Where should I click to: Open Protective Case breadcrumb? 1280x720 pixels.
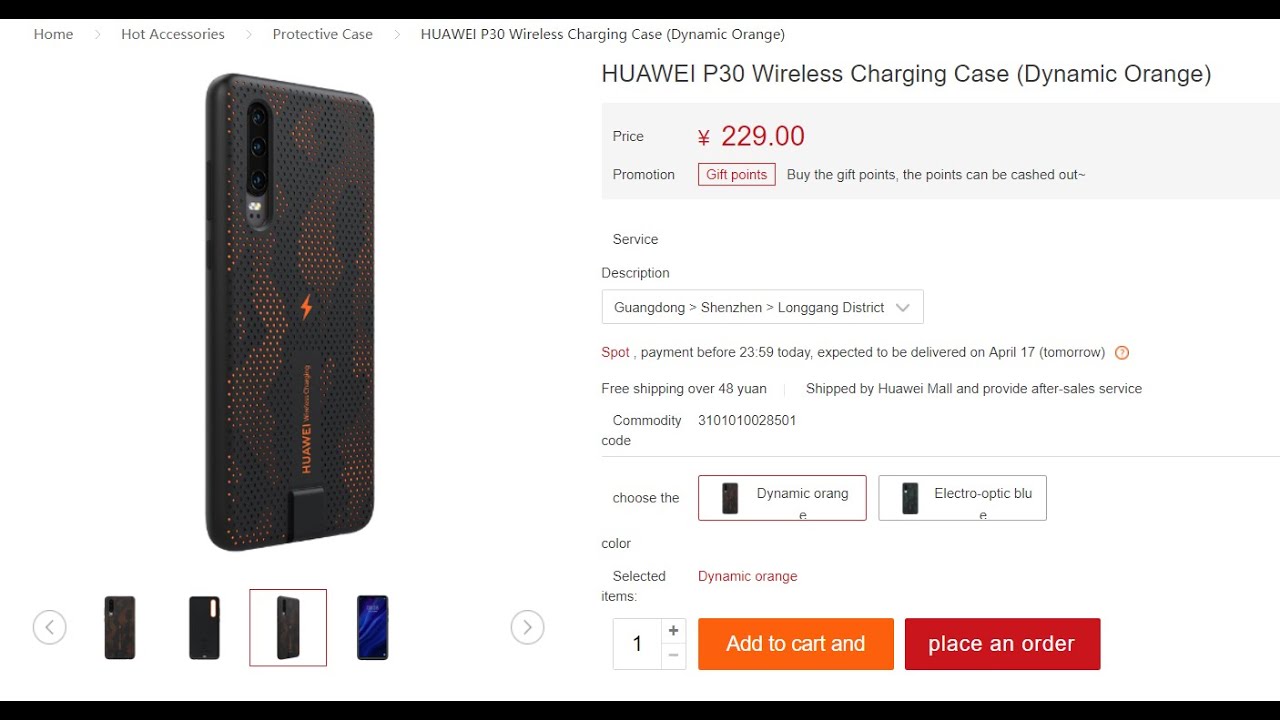click(322, 34)
